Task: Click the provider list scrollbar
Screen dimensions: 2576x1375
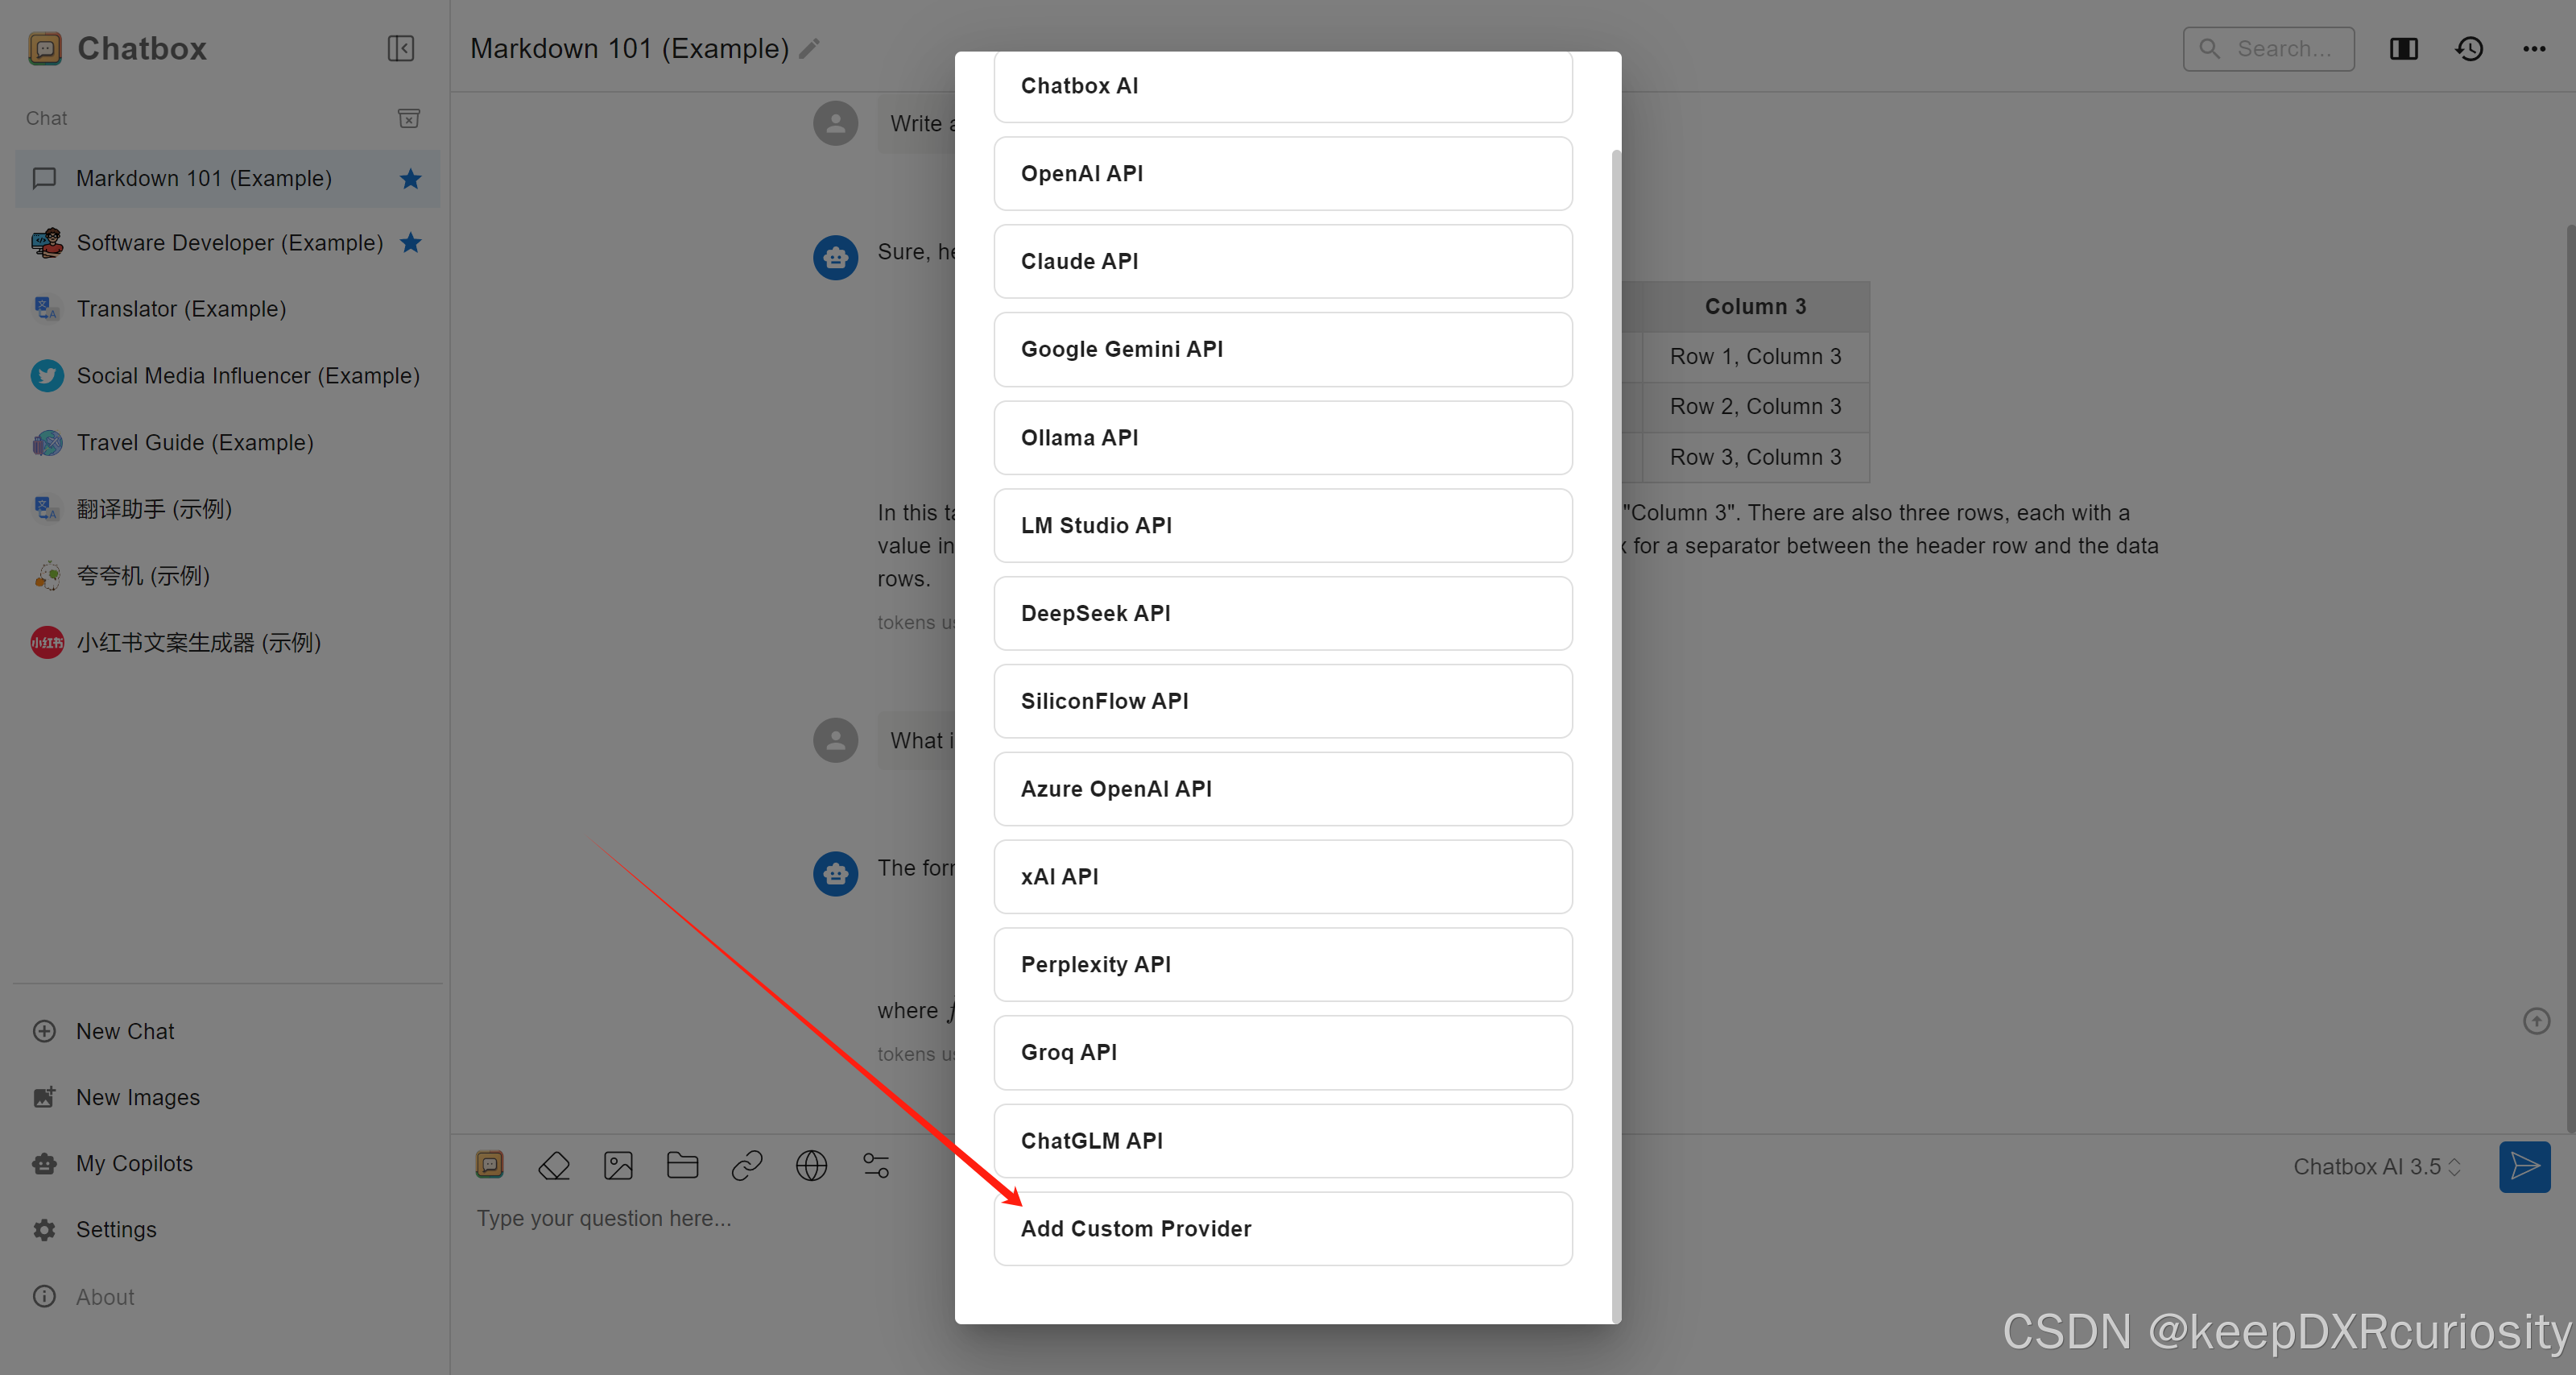Action: point(1615,700)
